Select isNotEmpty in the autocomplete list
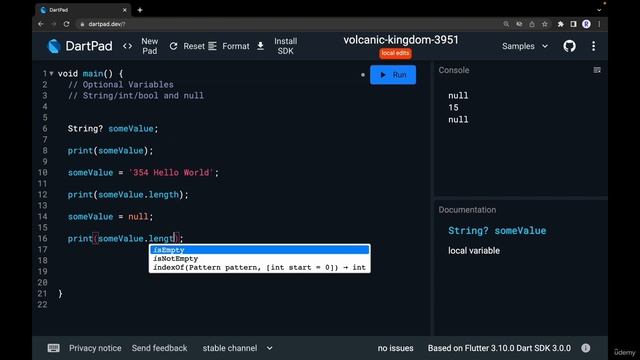The height and width of the screenshot is (360, 640). [x=260, y=258]
